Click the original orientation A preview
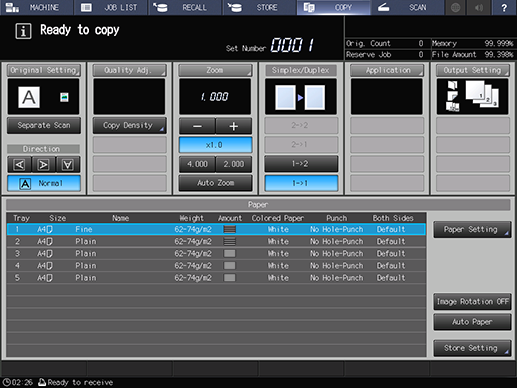Screen dimensions: 517x388 [29, 97]
